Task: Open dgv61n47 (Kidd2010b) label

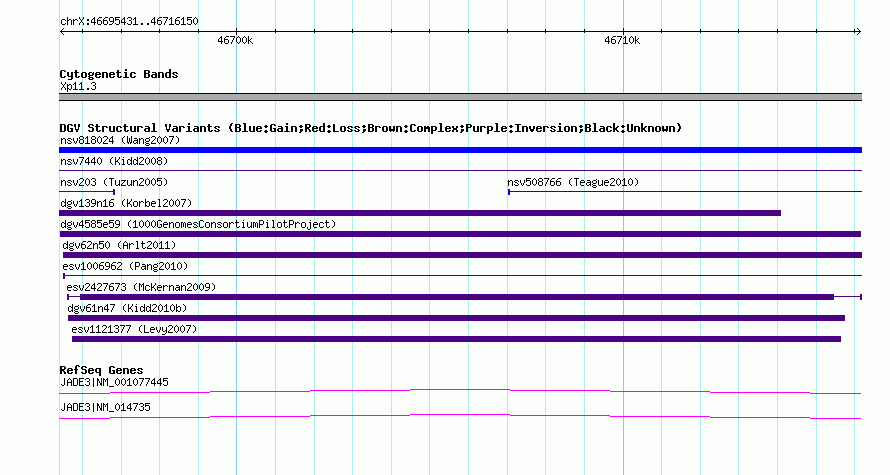Action: coord(127,308)
